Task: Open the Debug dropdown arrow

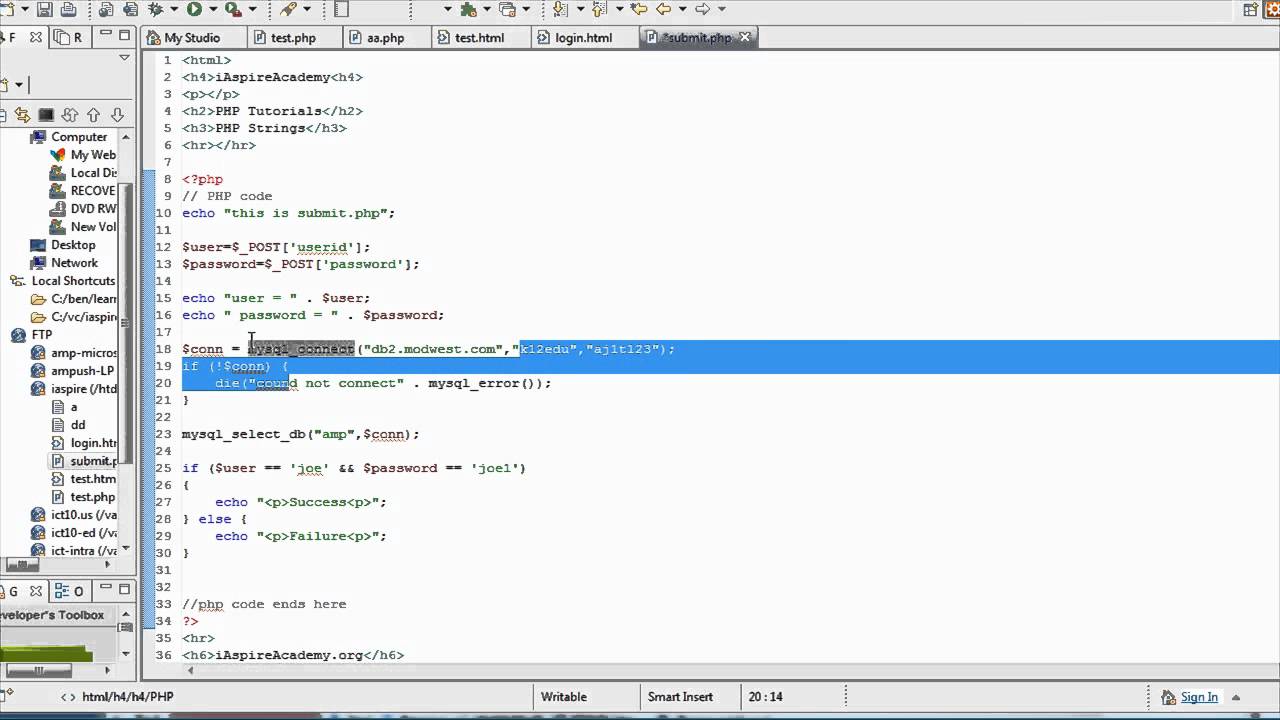Action: click(174, 9)
